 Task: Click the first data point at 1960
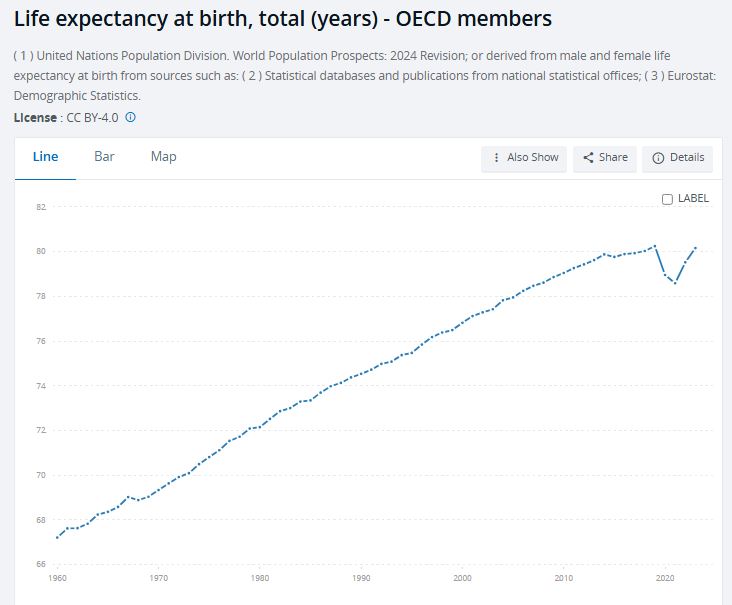pos(57,538)
